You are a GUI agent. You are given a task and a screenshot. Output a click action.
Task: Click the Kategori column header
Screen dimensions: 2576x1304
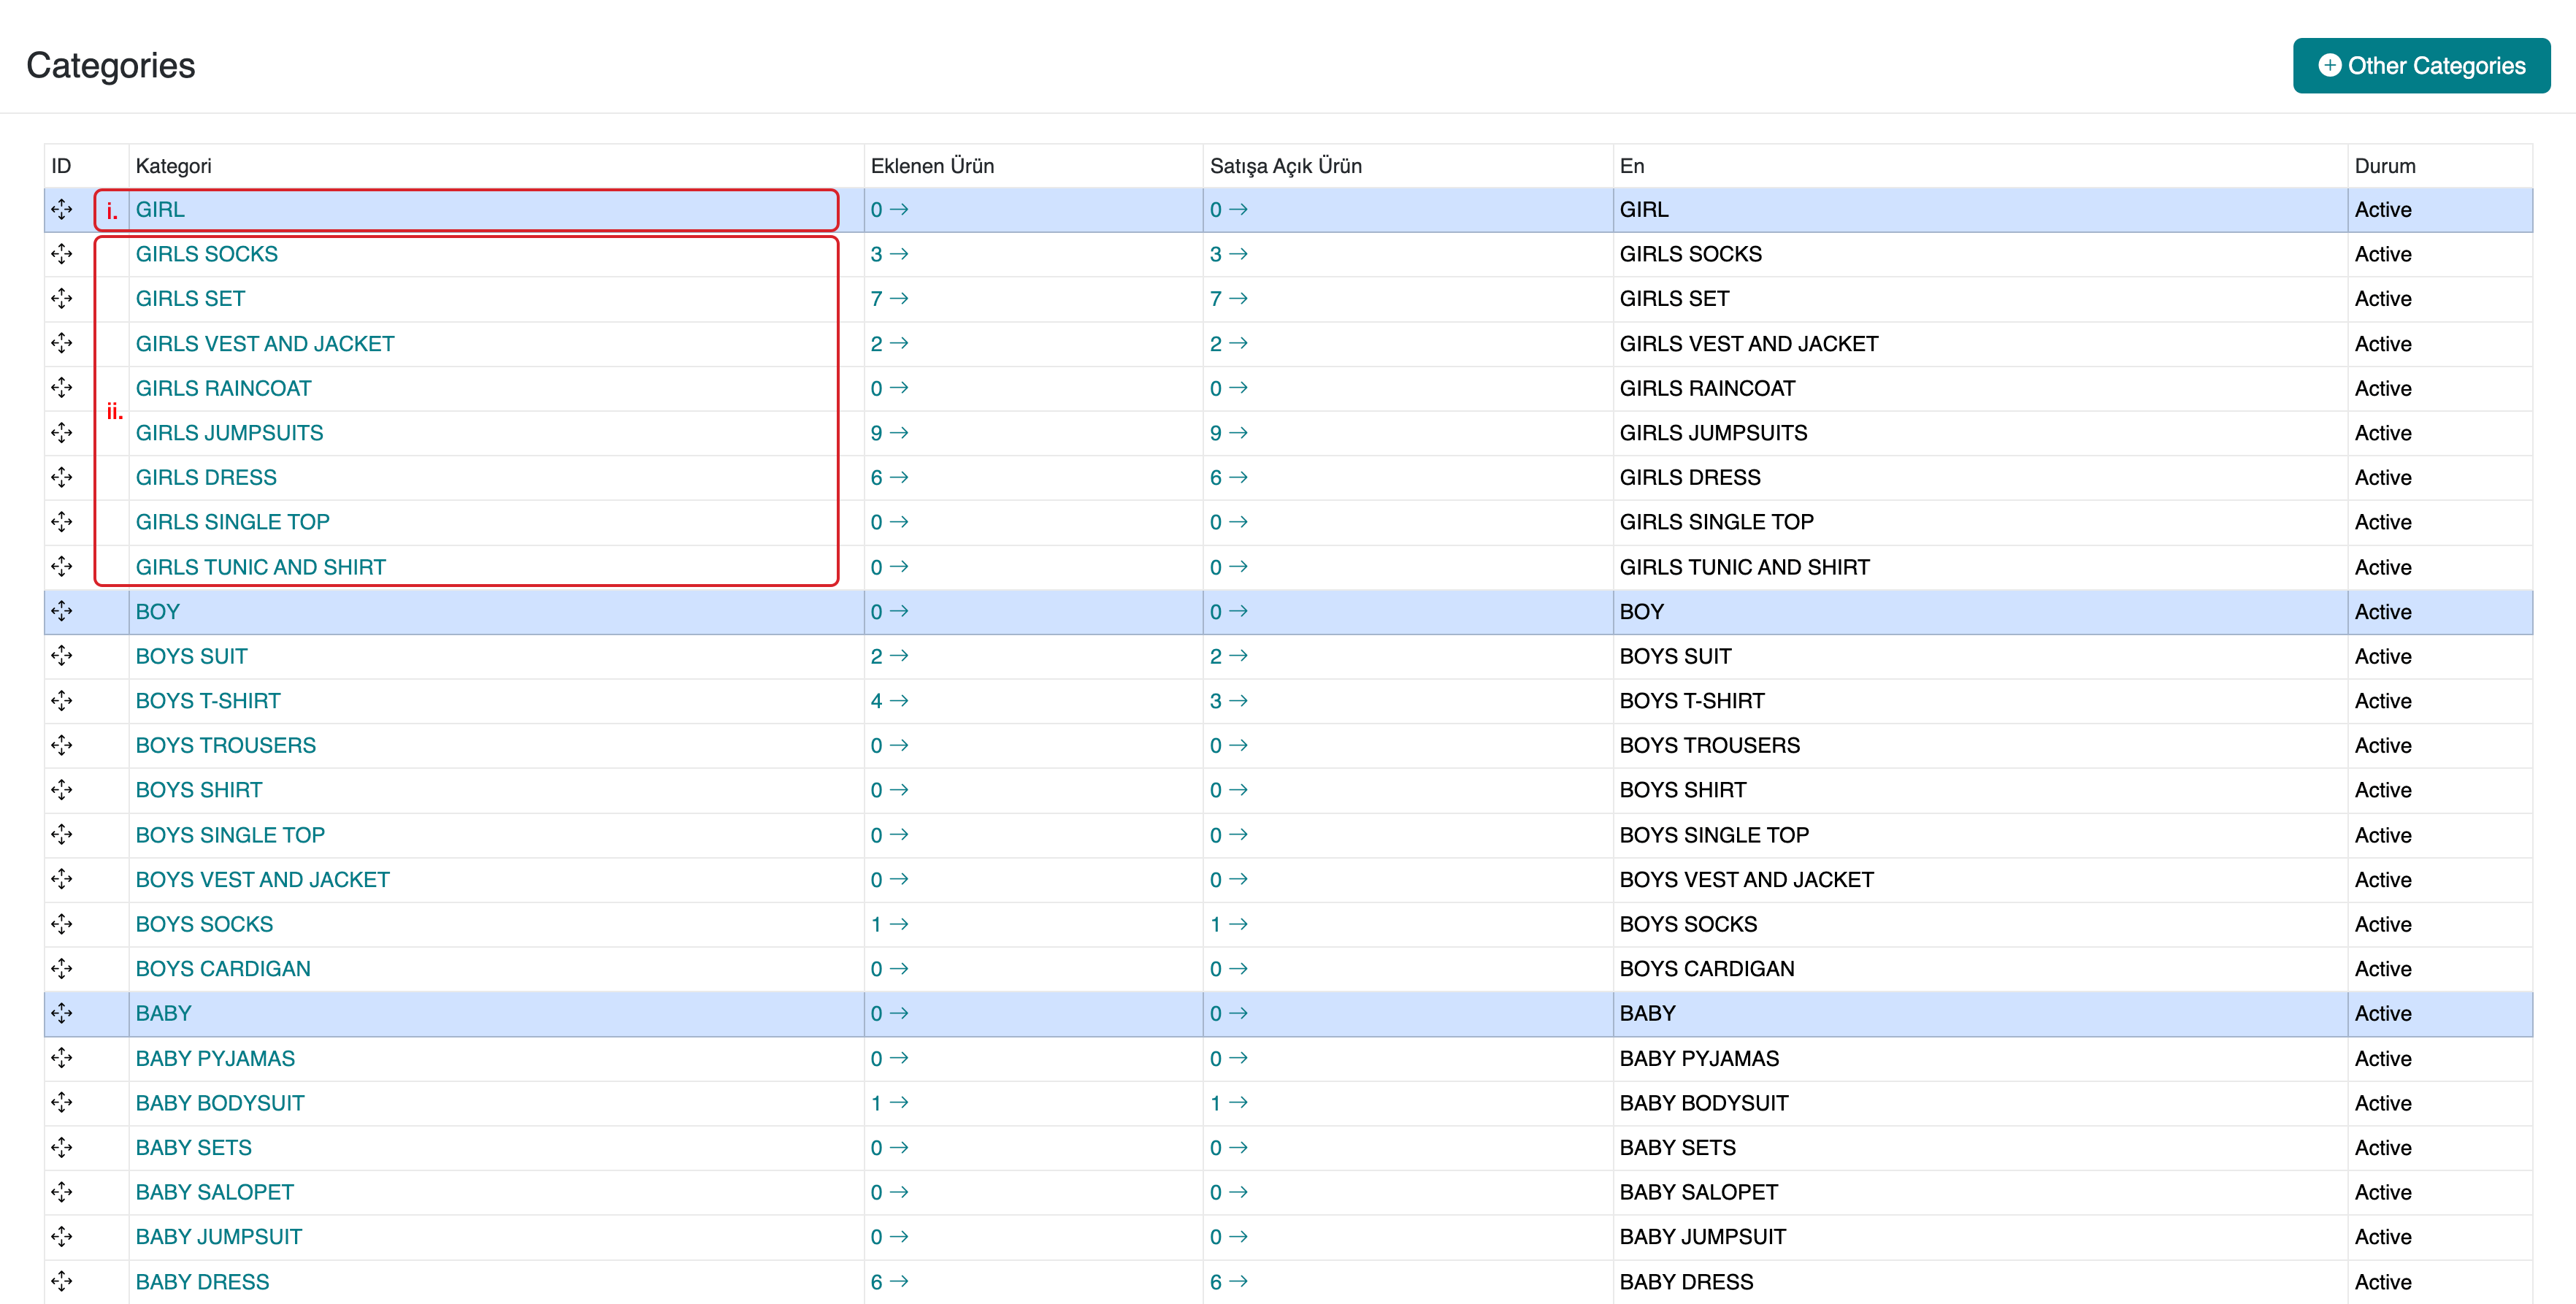click(x=174, y=166)
